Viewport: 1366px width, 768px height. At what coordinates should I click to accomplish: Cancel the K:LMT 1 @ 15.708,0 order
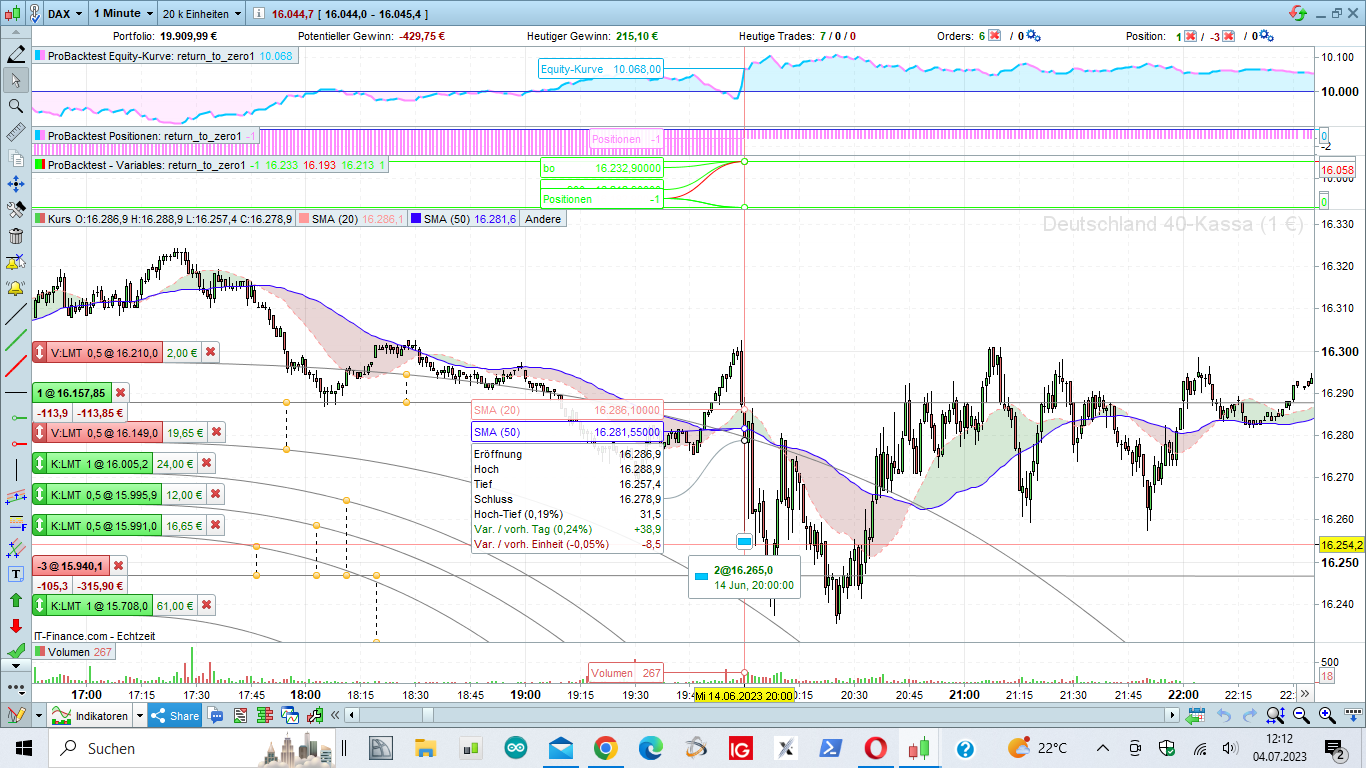[x=206, y=605]
